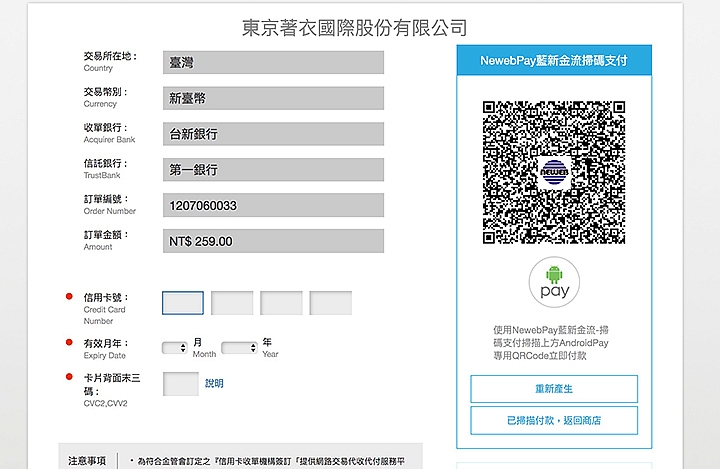Open the 說明 link next to CVC2
The width and height of the screenshot is (720, 469).
(214, 383)
